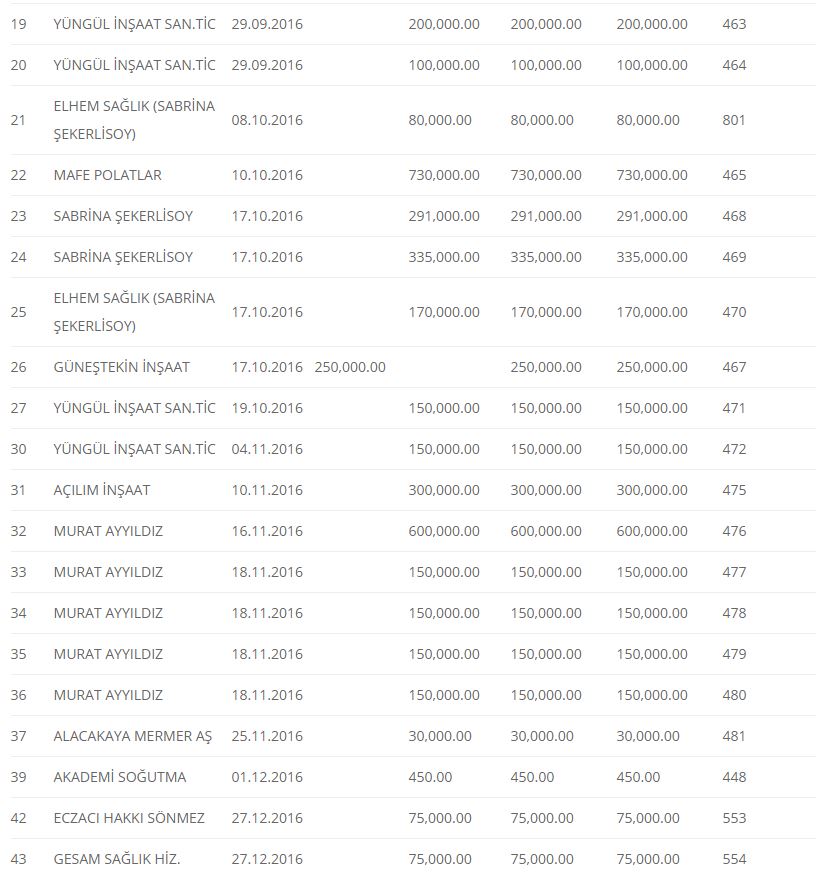
Task: Click reference number 554 in last row
Action: click(733, 859)
